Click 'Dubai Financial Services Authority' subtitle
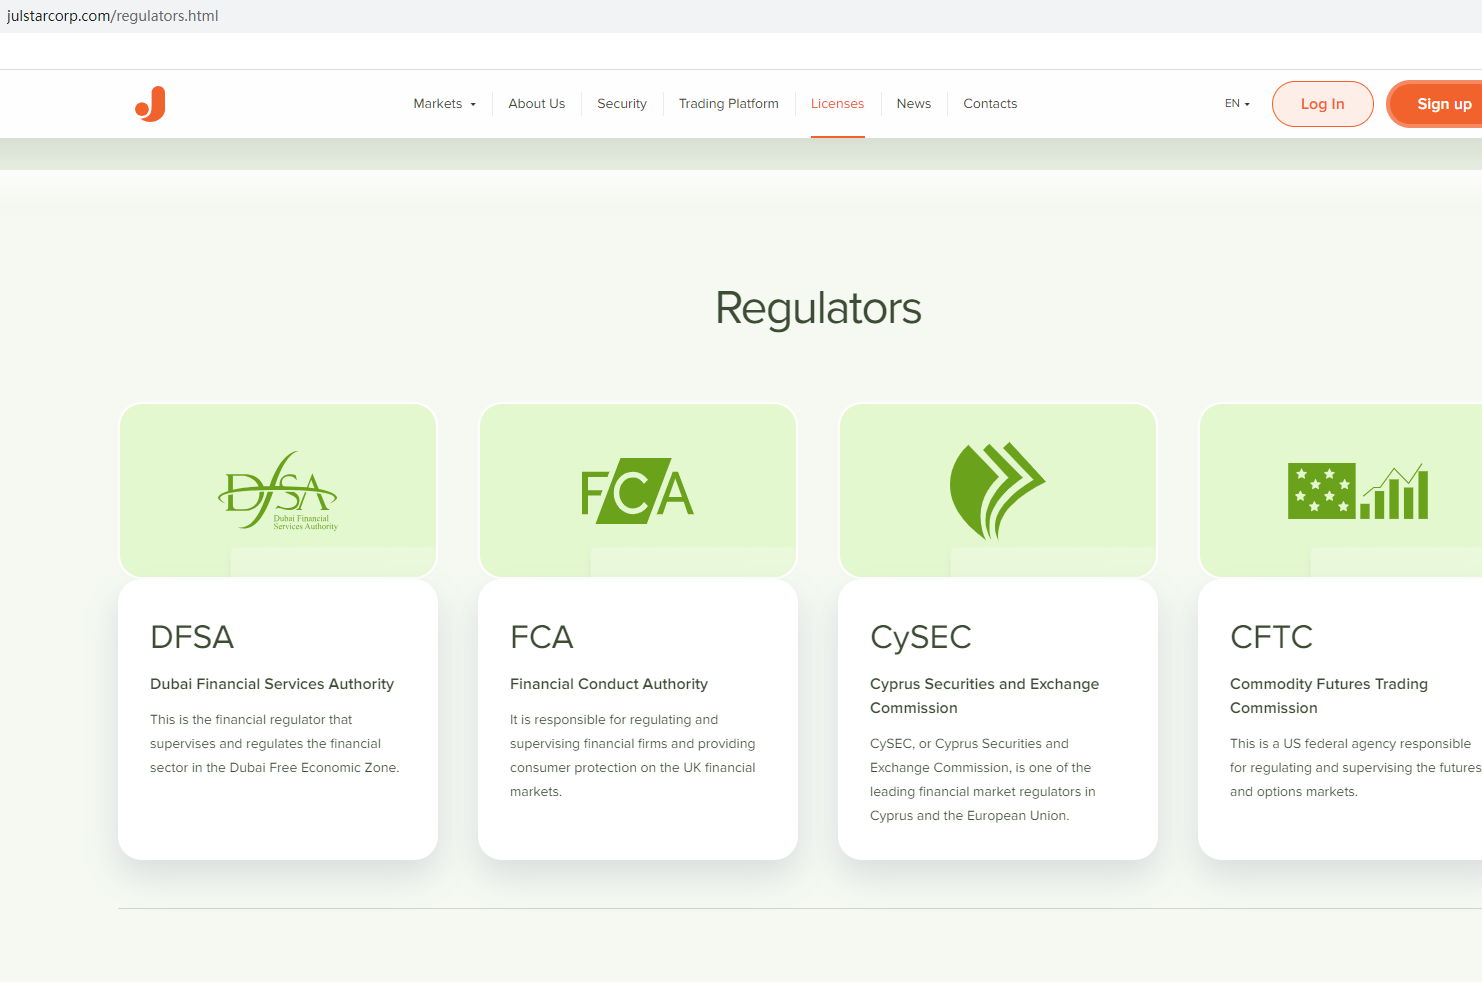Viewport: 1482px width, 982px height. click(272, 684)
